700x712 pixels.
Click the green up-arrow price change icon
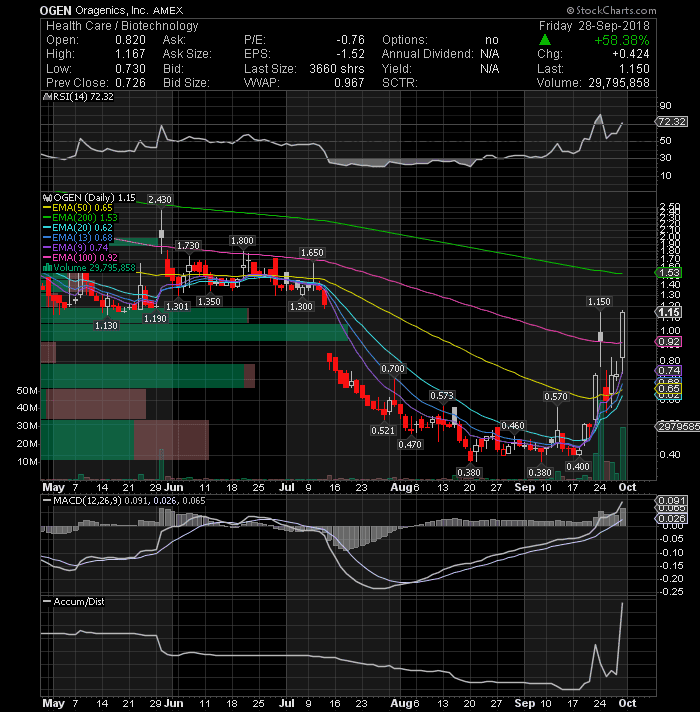(x=544, y=40)
